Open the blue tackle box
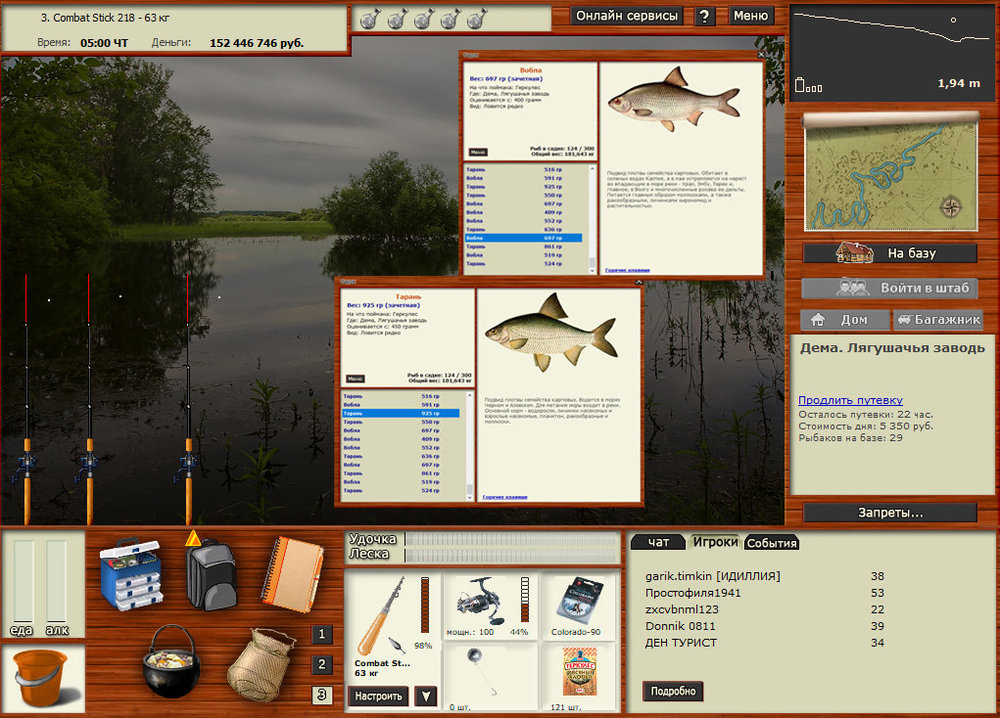Screen dimensions: 1000x718 point(130,573)
